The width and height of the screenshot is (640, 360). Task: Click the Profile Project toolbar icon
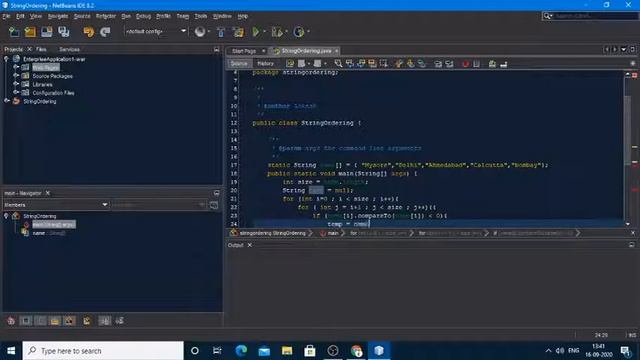(x=299, y=31)
